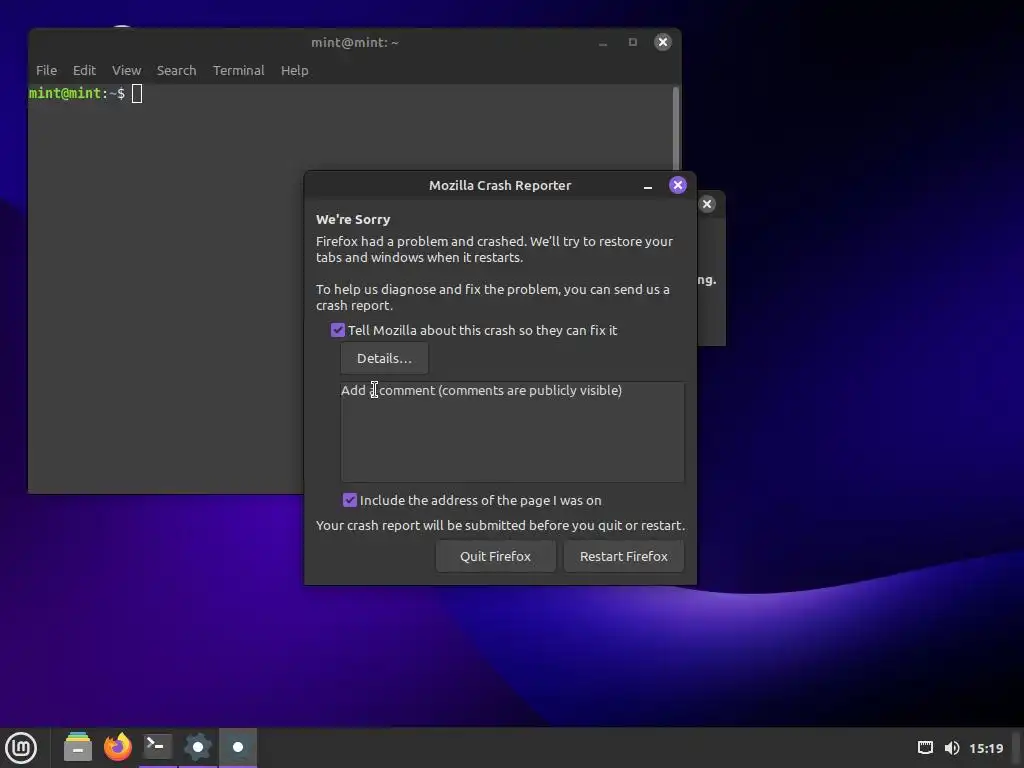Screen dimensions: 1024x768
Task: Minimize the Mozilla Crash Reporter dialog
Action: pyautogui.click(x=648, y=186)
